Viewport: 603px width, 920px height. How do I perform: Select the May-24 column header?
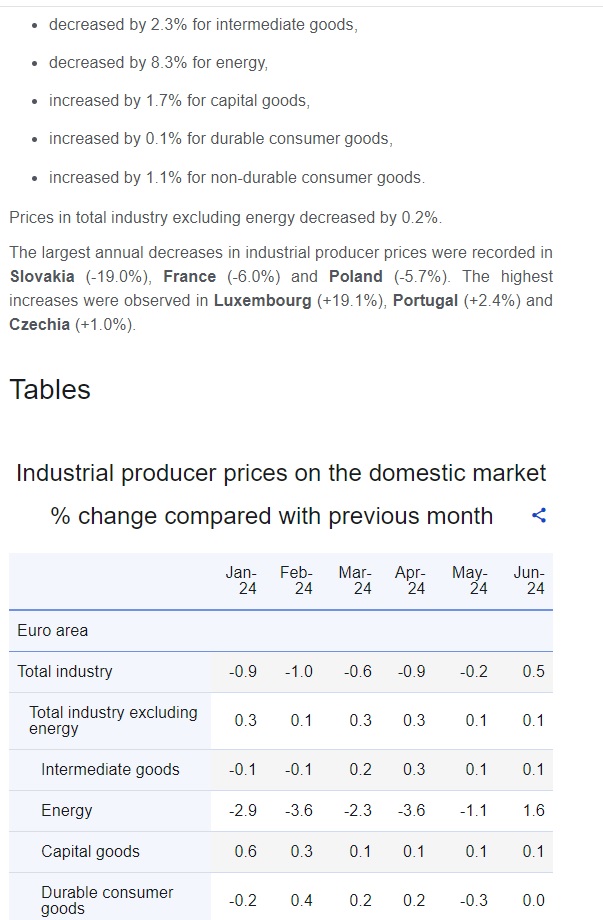pyautogui.click(x=470, y=581)
